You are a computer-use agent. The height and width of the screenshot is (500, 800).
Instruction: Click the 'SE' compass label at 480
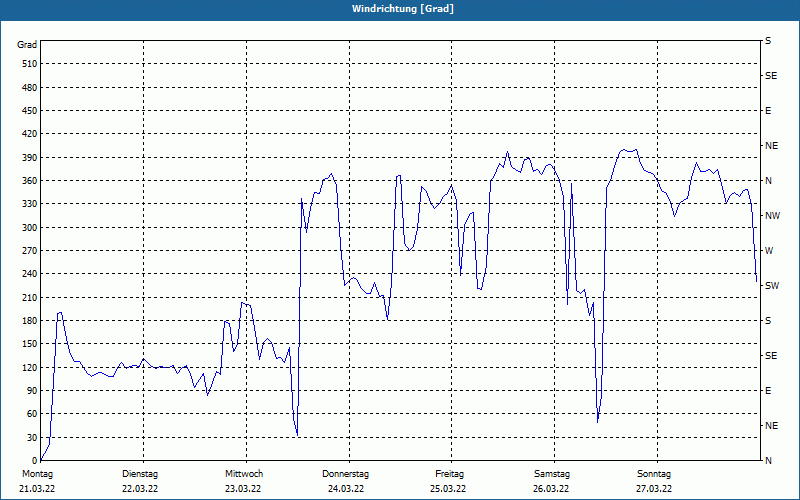click(771, 76)
